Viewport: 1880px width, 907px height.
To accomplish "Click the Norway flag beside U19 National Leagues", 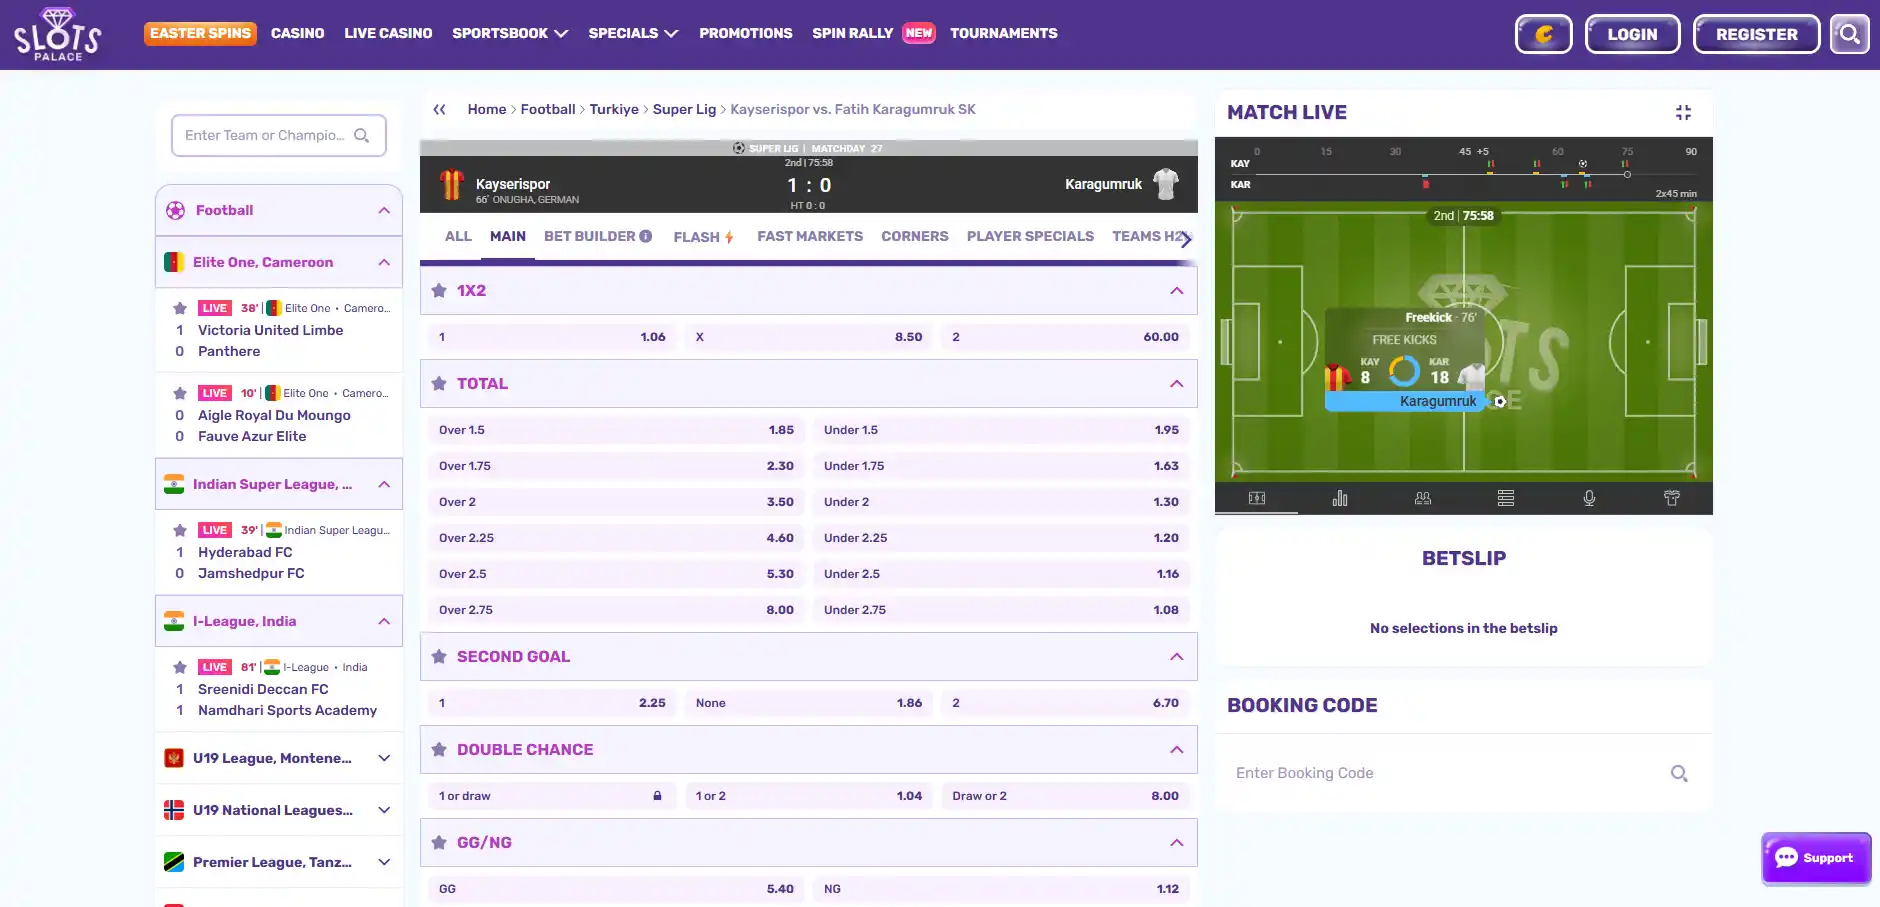I will coord(174,810).
